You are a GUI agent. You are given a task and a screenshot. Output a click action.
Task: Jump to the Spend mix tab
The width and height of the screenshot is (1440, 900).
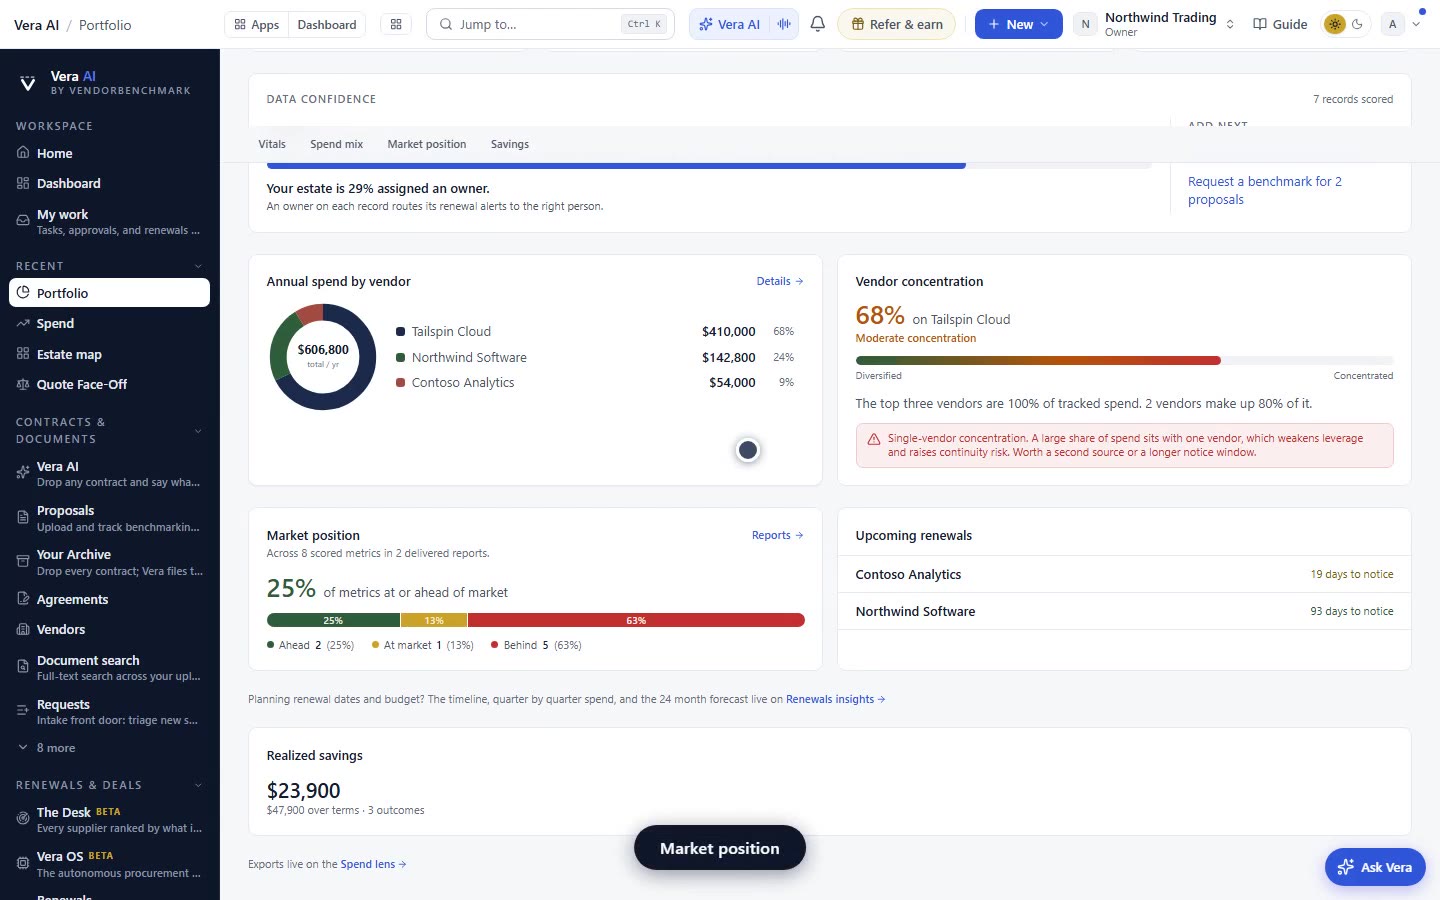[x=336, y=144]
